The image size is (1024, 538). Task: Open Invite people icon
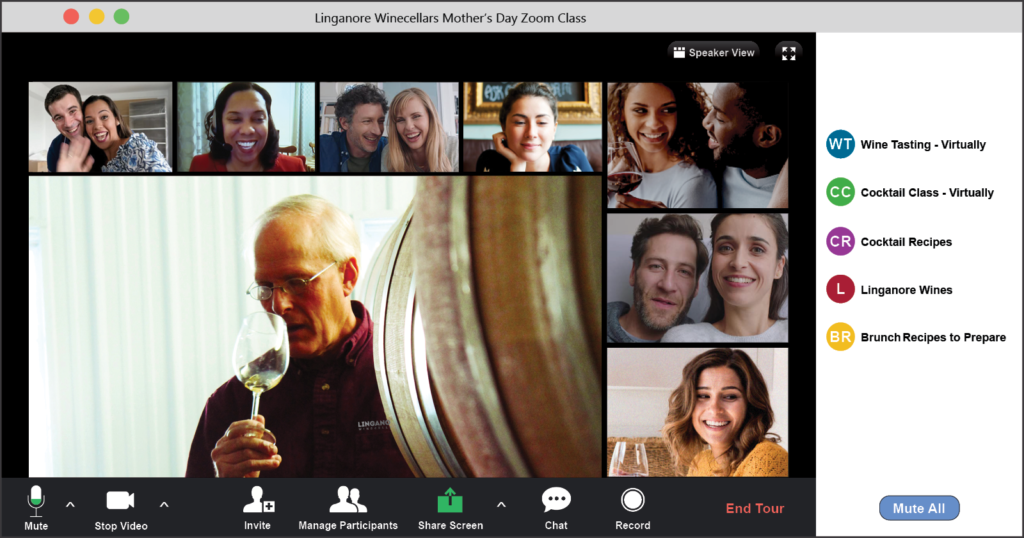[259, 499]
